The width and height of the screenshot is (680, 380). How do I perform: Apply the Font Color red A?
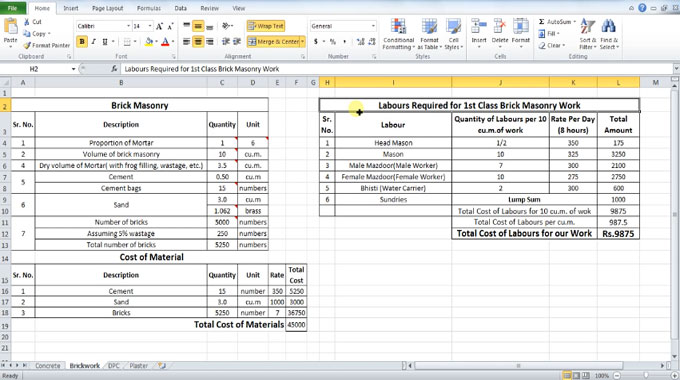[x=165, y=42]
